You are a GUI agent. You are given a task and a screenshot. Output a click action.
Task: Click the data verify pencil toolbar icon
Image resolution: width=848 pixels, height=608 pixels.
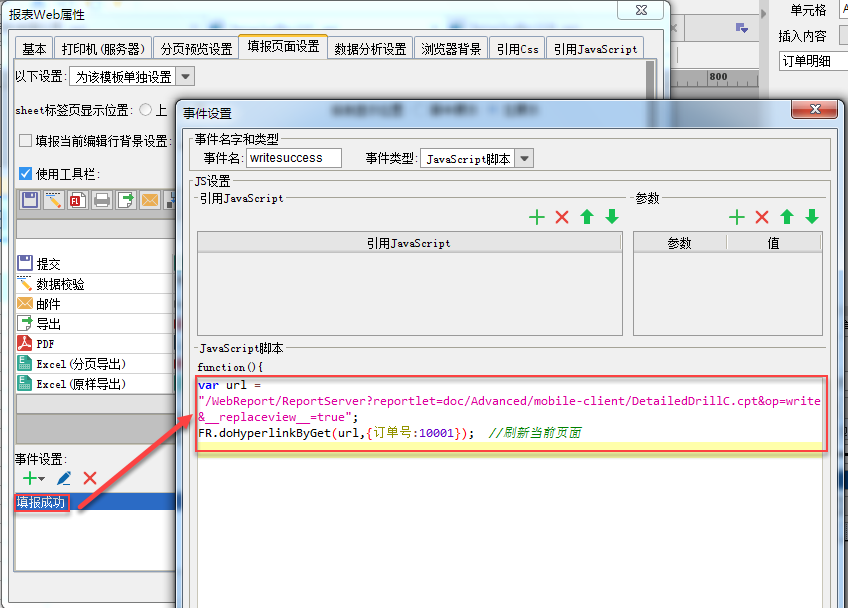pos(54,200)
